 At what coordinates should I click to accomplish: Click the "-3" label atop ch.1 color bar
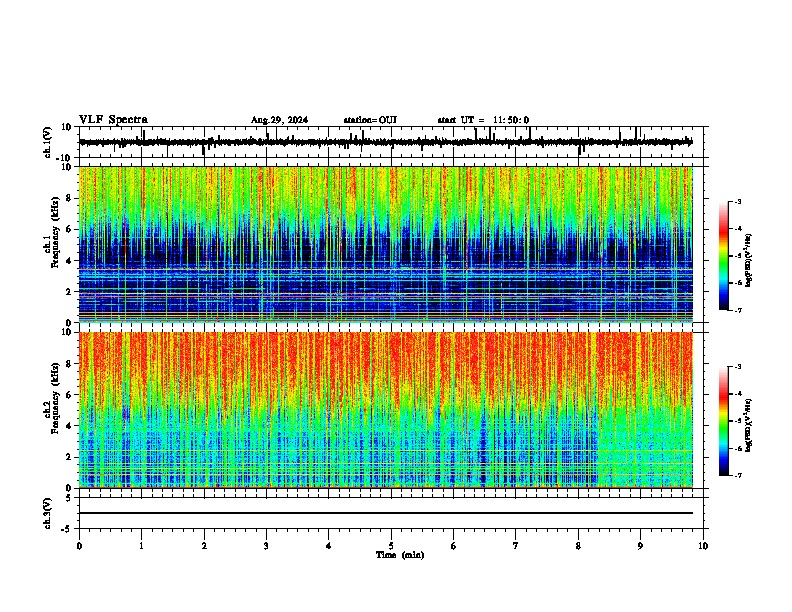tap(737, 201)
